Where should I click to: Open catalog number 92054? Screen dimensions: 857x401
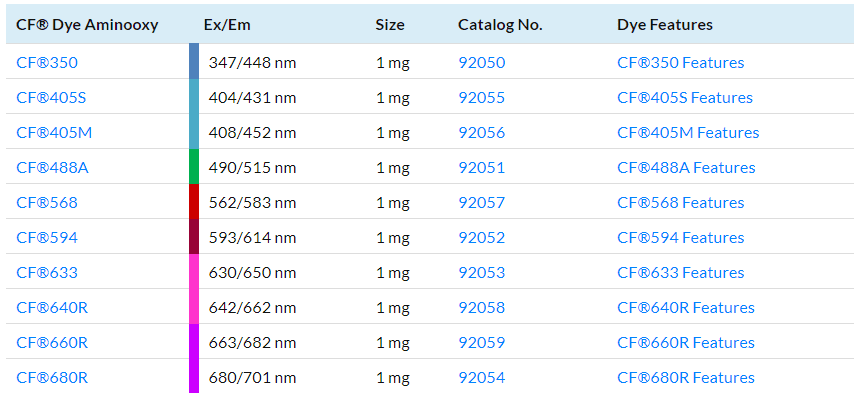(x=481, y=378)
